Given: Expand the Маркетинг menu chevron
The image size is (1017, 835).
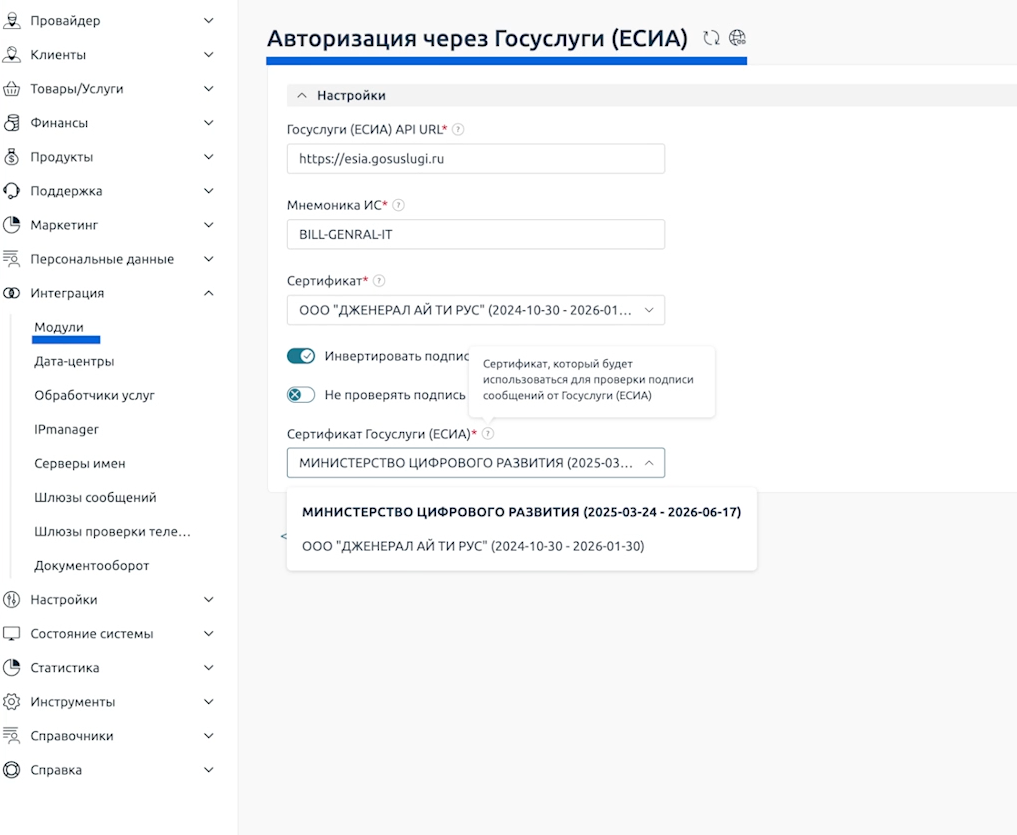Looking at the screenshot, I should tap(209, 225).
